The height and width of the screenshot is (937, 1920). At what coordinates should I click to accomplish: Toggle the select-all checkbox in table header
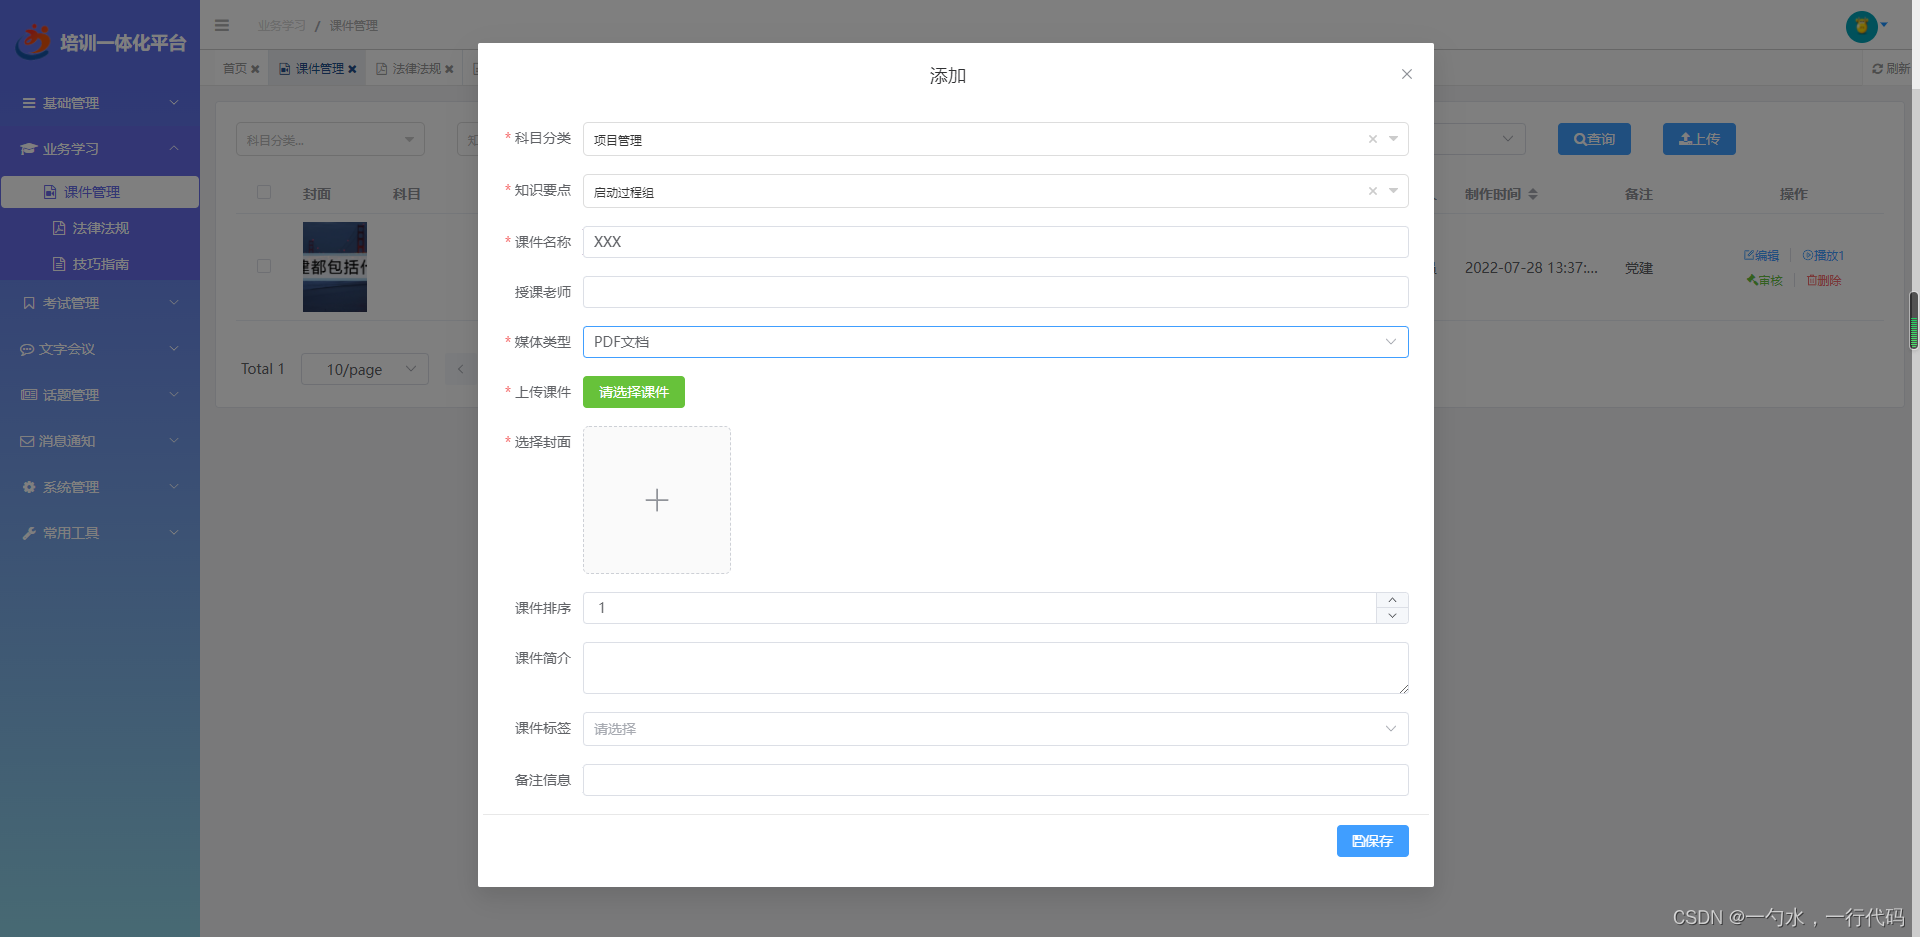pyautogui.click(x=264, y=192)
